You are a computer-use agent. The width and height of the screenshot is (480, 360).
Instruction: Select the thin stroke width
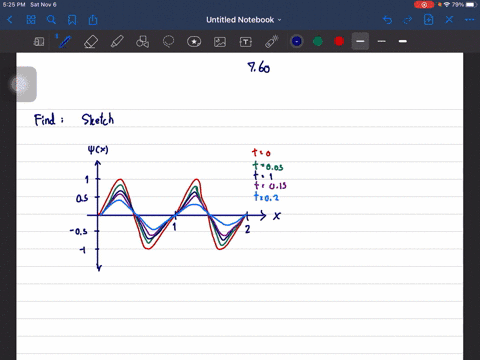(382, 41)
